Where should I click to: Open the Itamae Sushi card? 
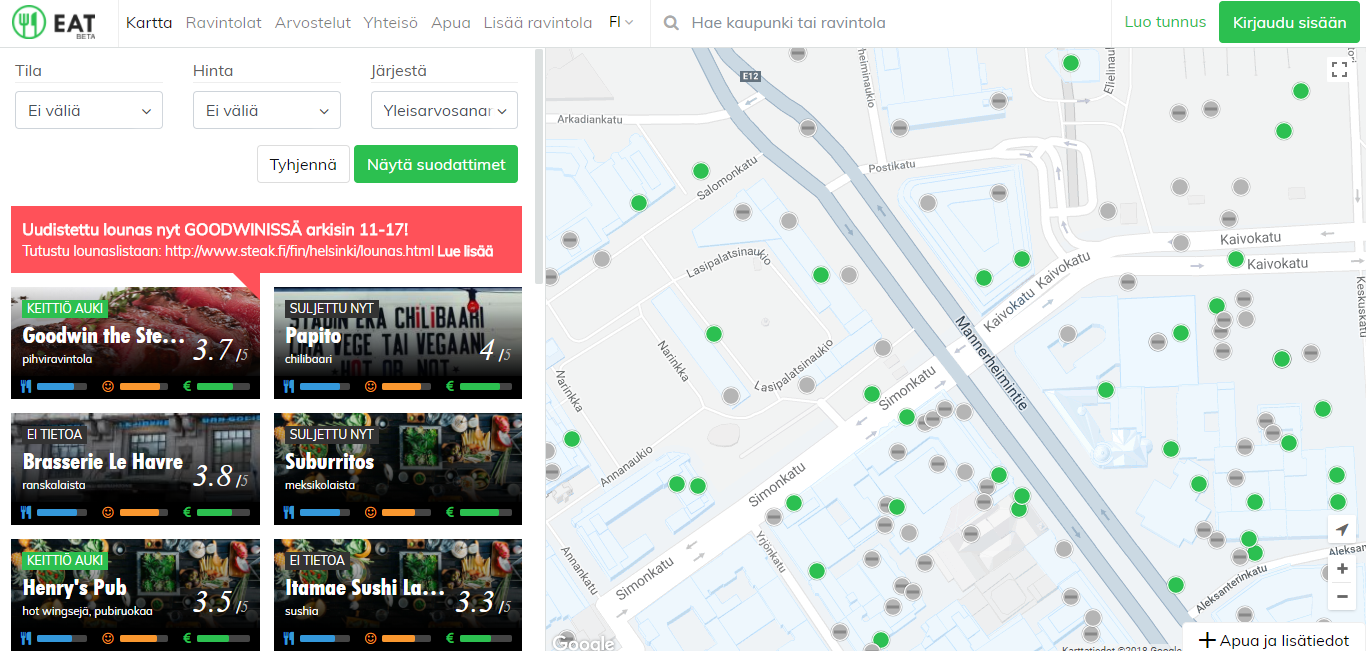[398, 595]
